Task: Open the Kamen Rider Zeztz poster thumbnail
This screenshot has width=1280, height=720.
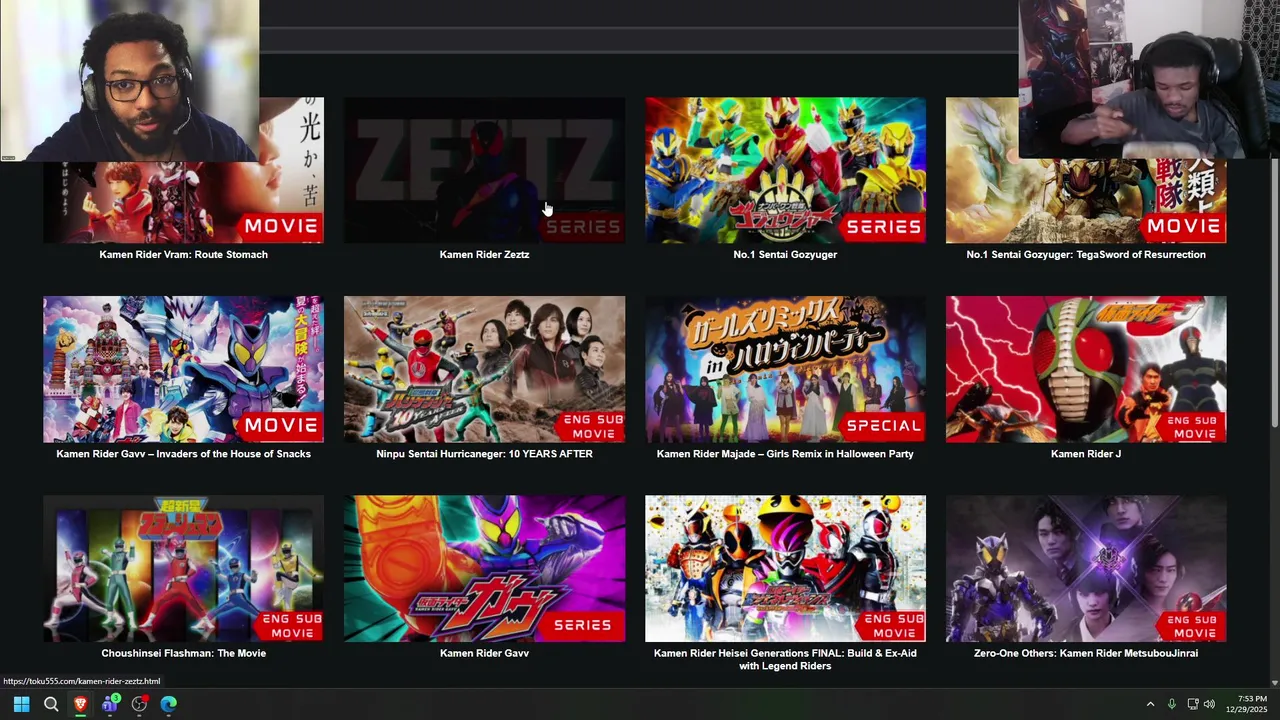Action: (484, 170)
